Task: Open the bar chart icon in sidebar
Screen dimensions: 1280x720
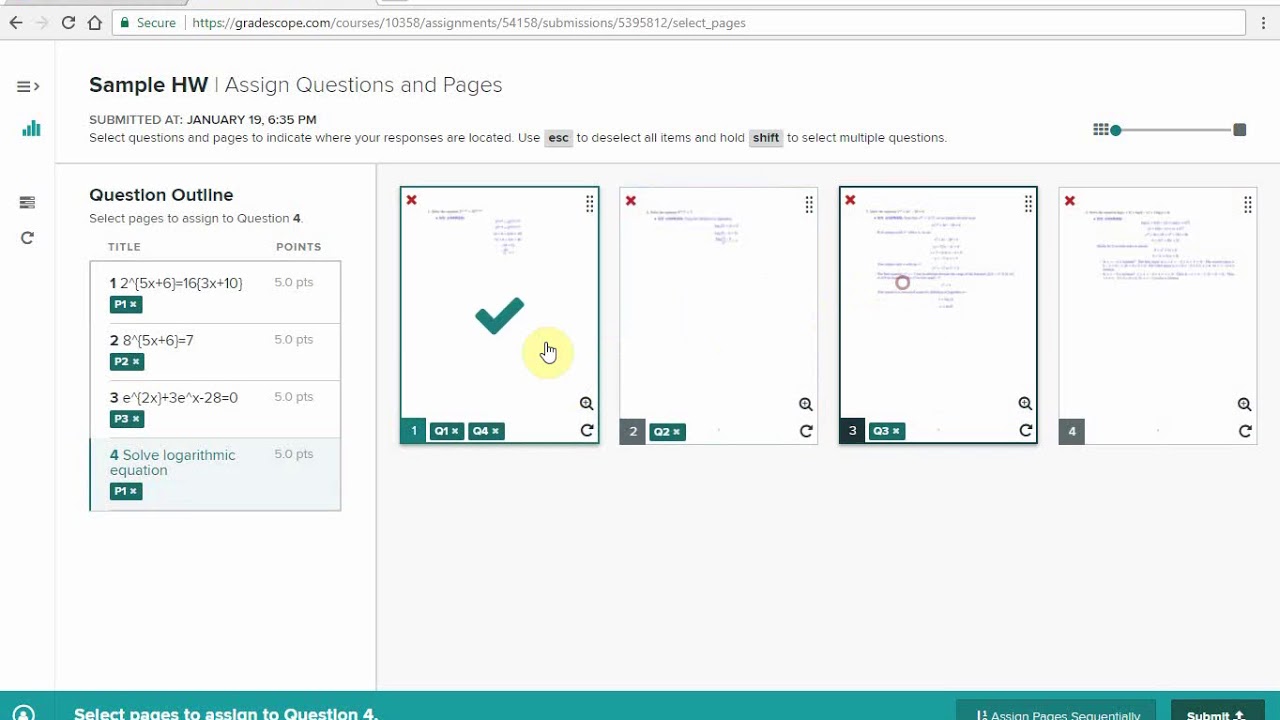Action: click(x=31, y=128)
